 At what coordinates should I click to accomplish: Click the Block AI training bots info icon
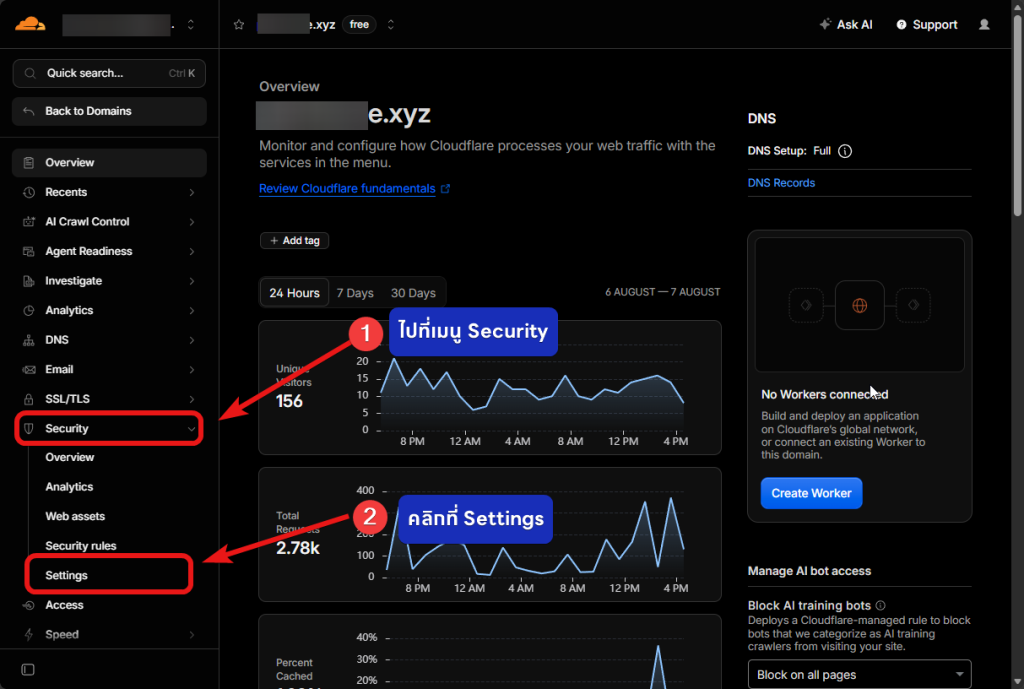[880, 605]
